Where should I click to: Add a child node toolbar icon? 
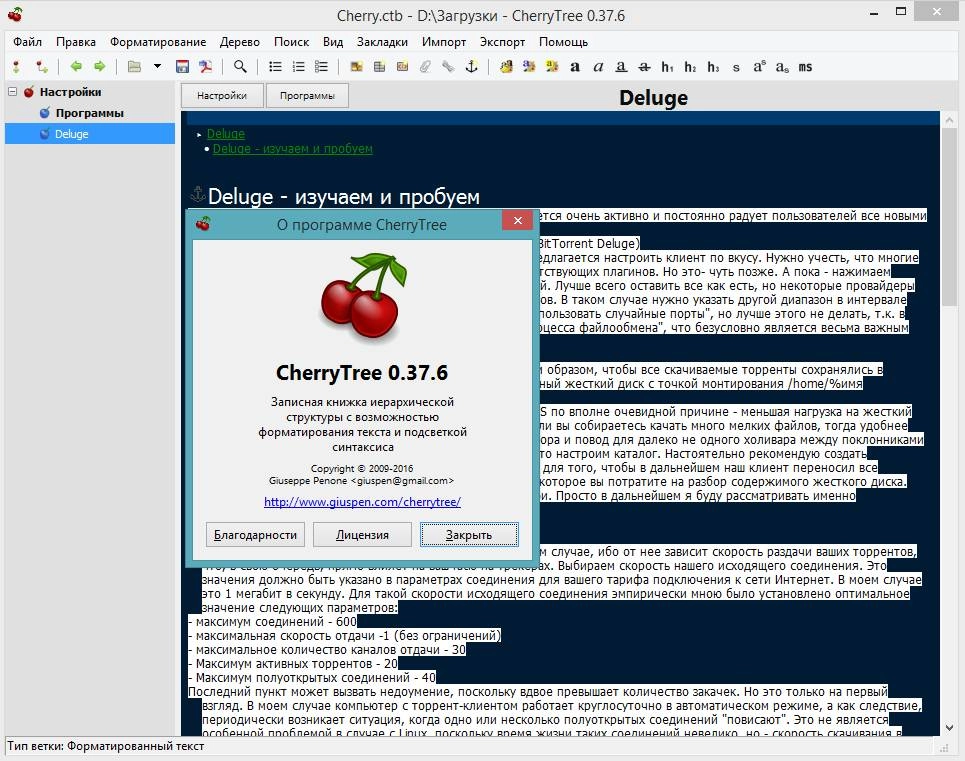point(41,66)
